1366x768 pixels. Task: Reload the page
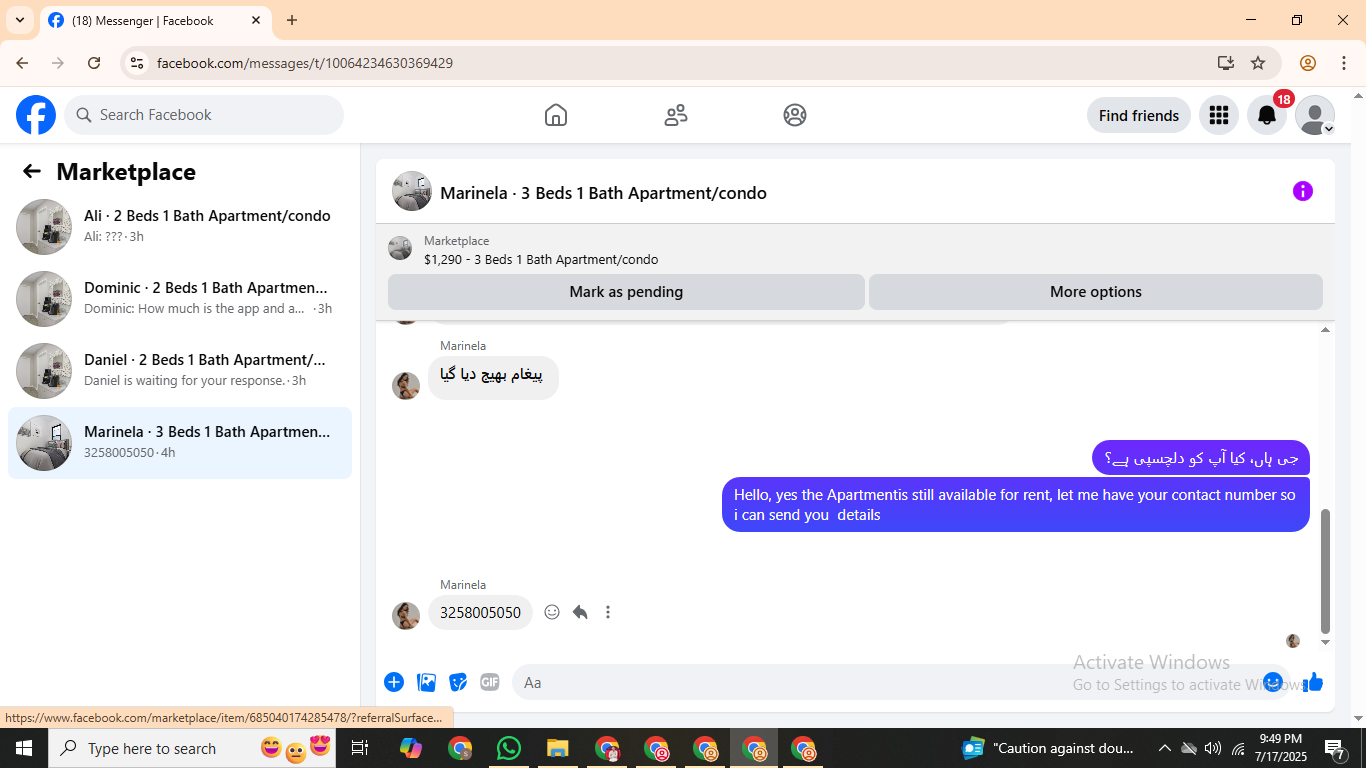pos(94,63)
